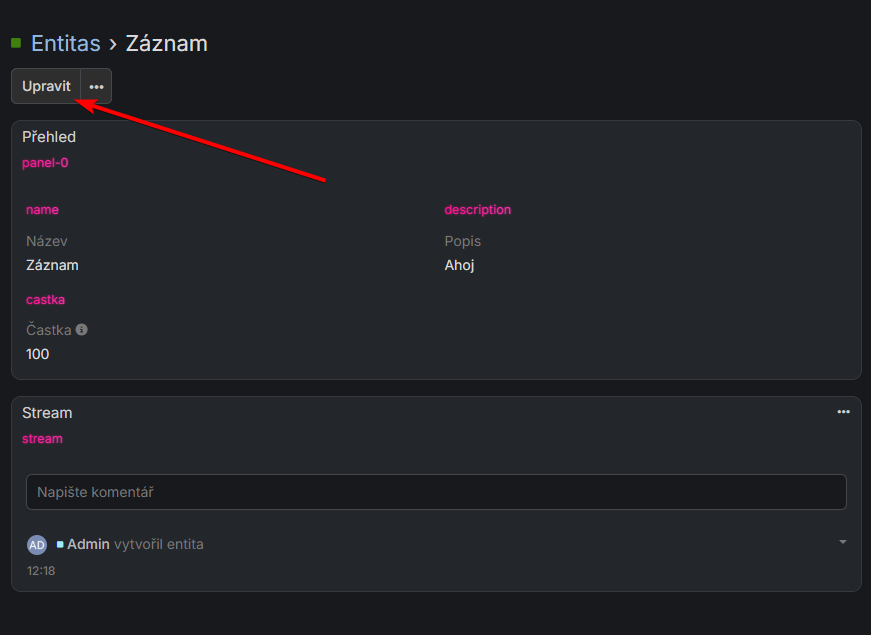Click the description field label tag
Screen dimensions: 871x635
[478, 209]
